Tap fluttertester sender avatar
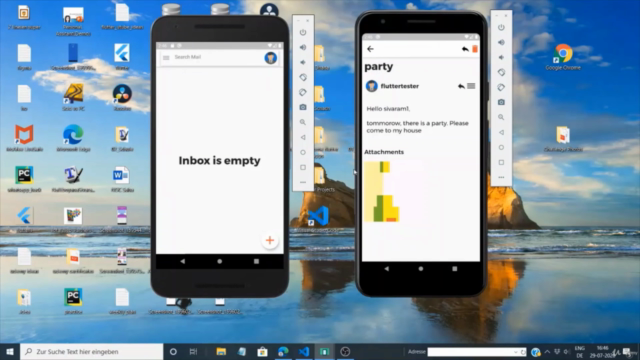 pos(371,86)
